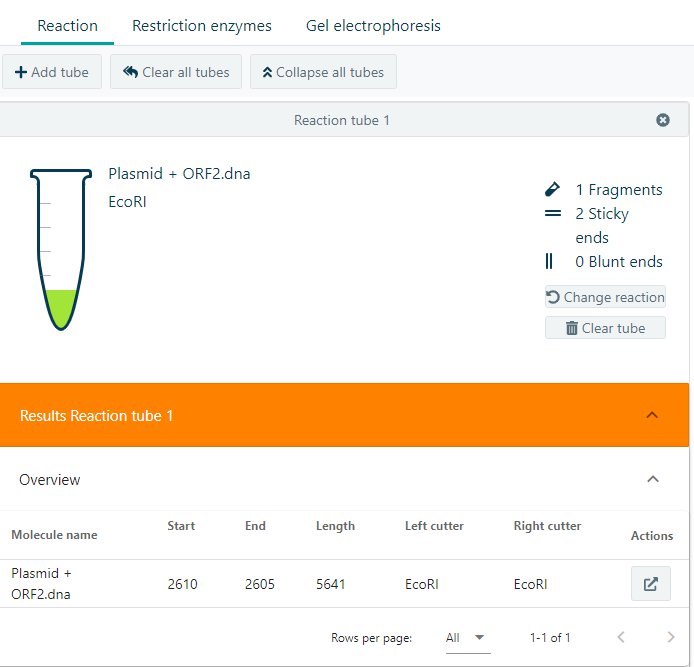Go to next results page arrow
The image size is (694, 667).
pyautogui.click(x=671, y=637)
